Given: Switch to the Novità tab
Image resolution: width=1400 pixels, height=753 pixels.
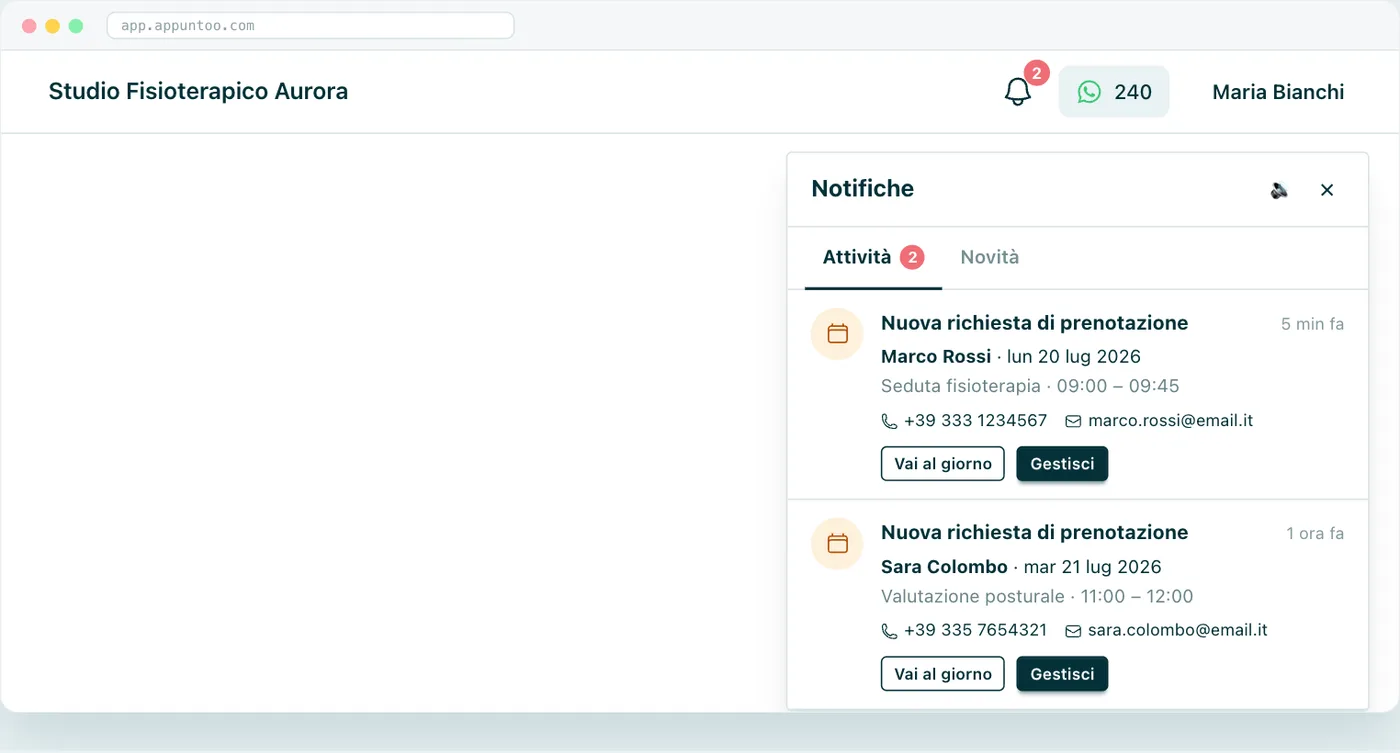Looking at the screenshot, I should [990, 258].
